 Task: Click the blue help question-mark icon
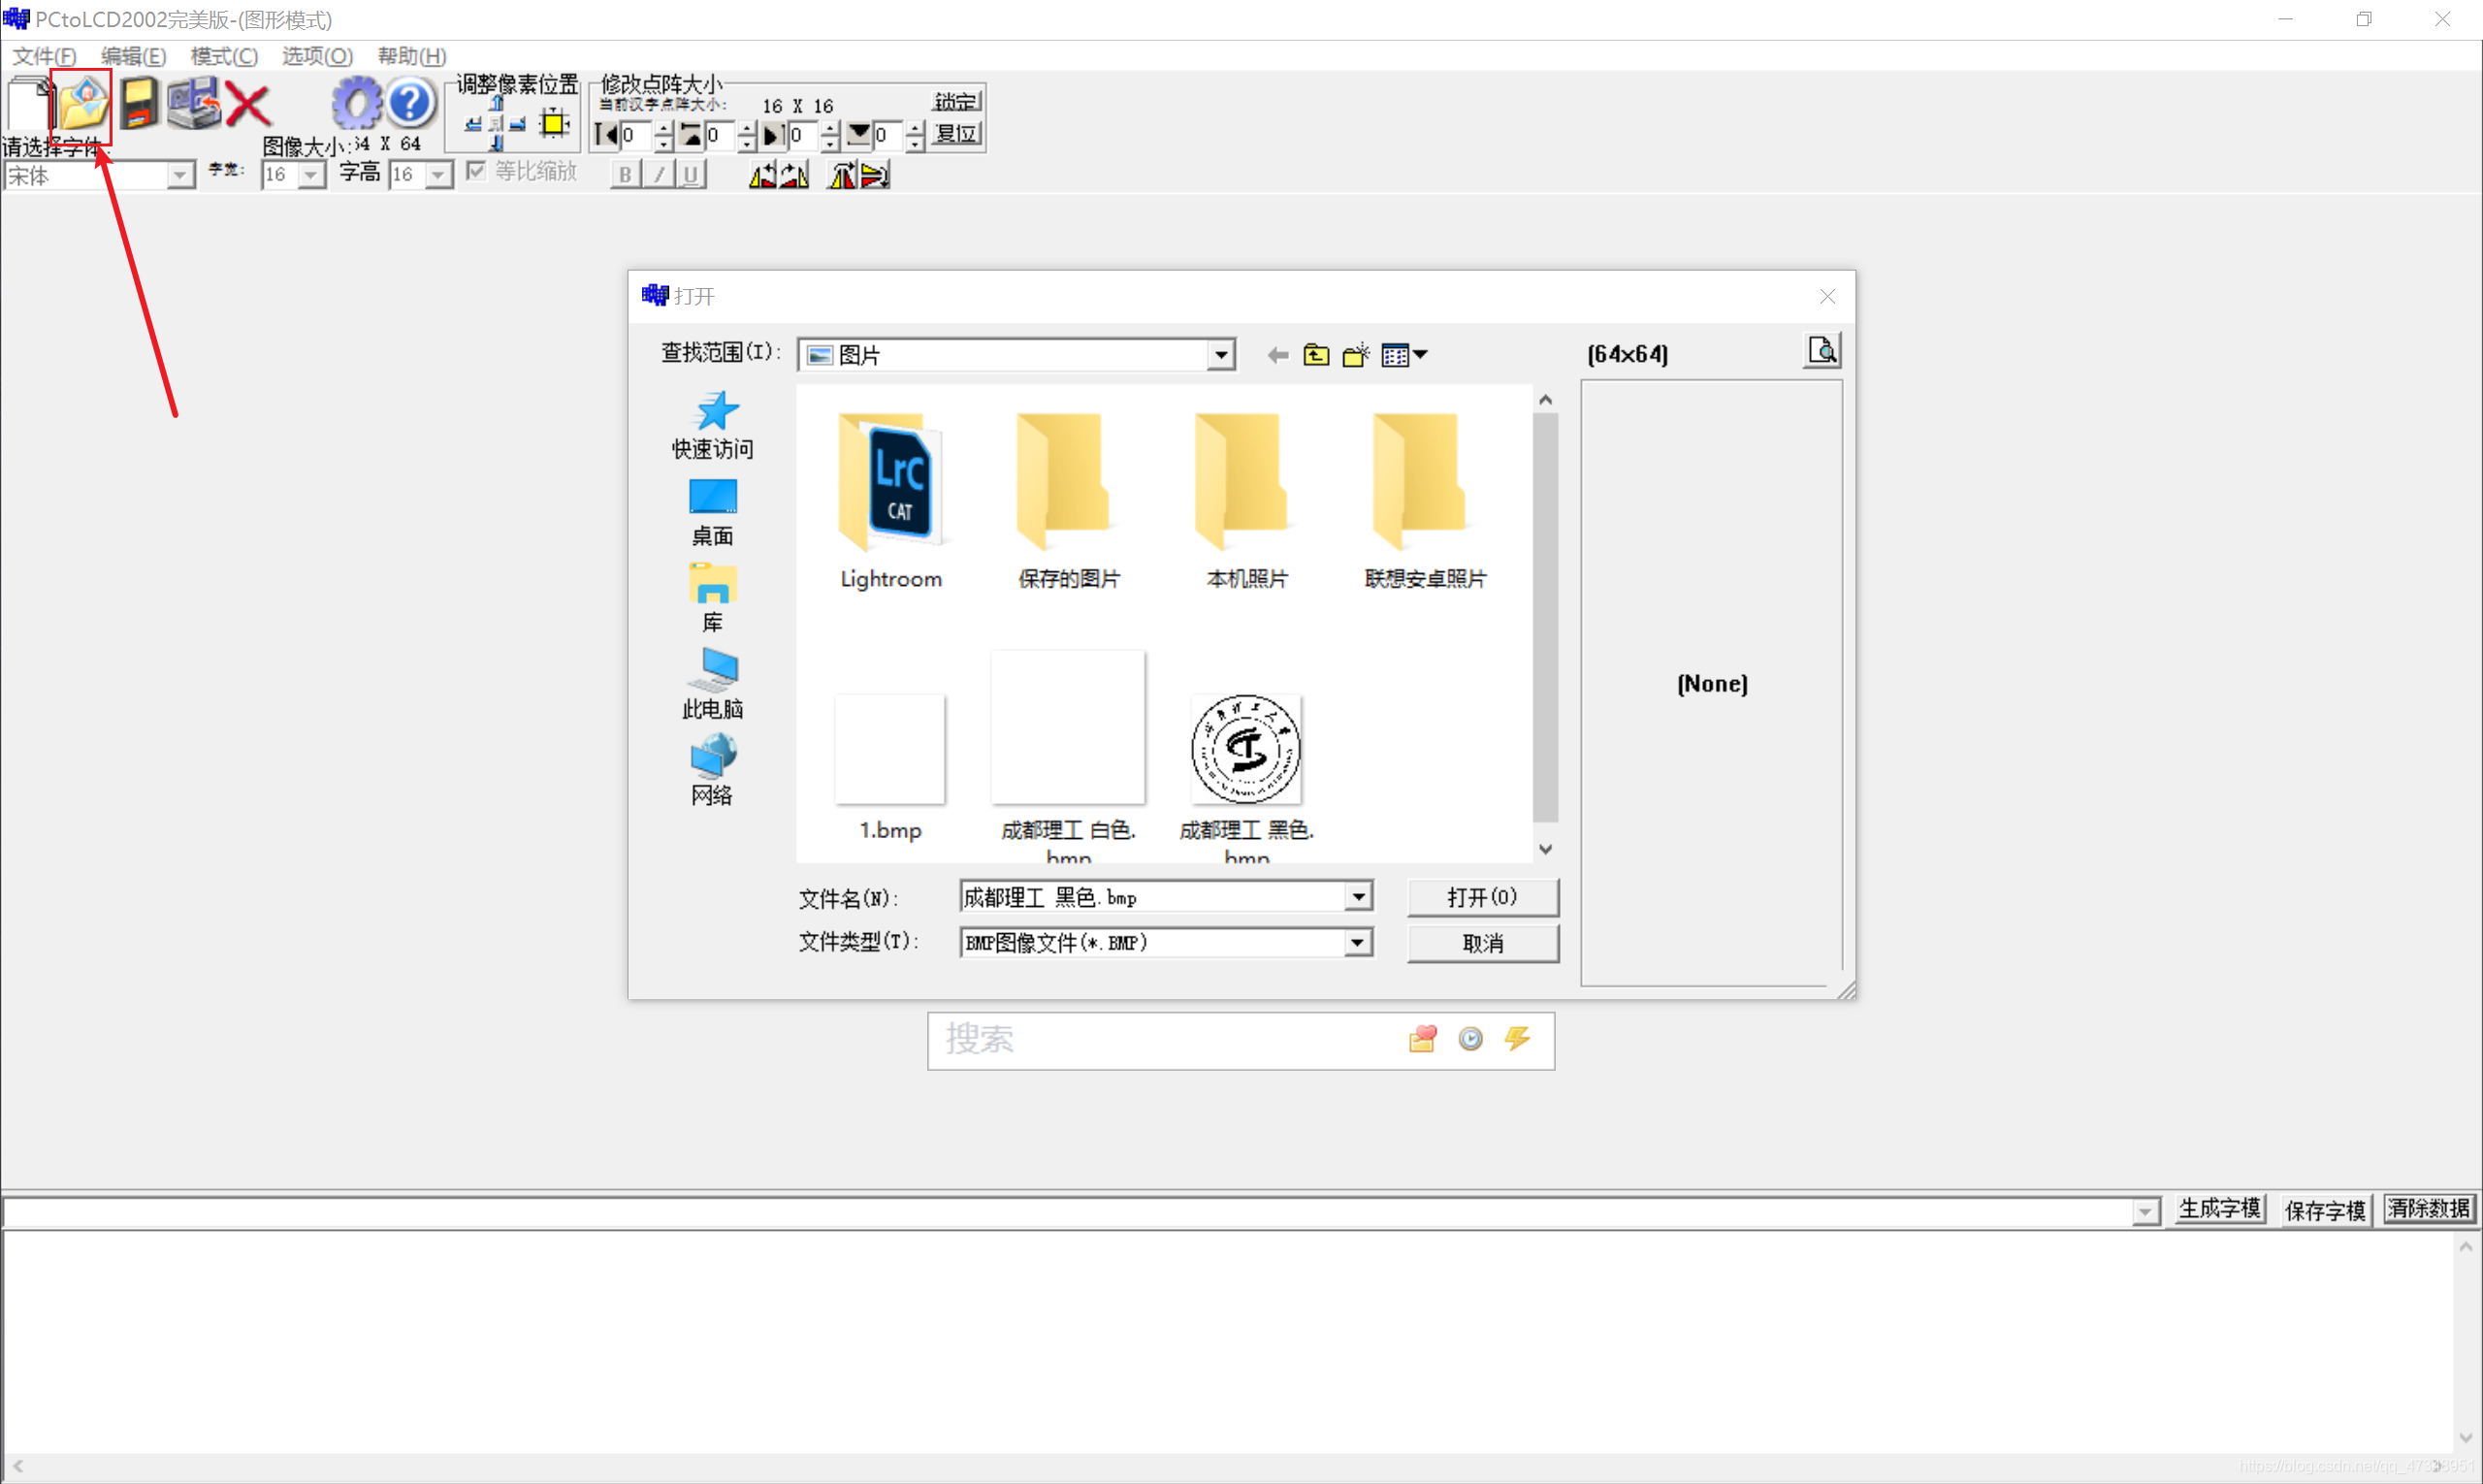click(410, 103)
